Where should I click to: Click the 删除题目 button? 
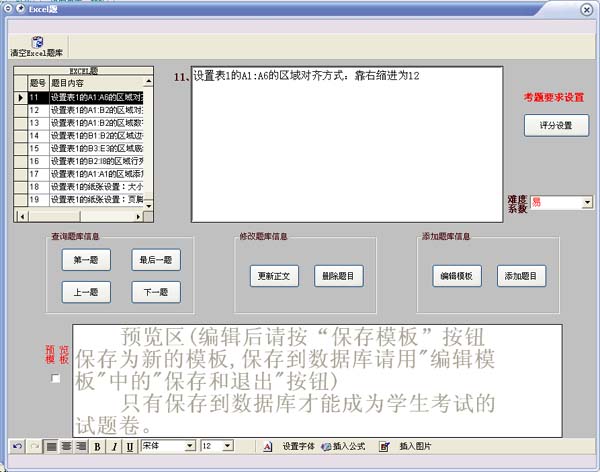click(x=338, y=276)
